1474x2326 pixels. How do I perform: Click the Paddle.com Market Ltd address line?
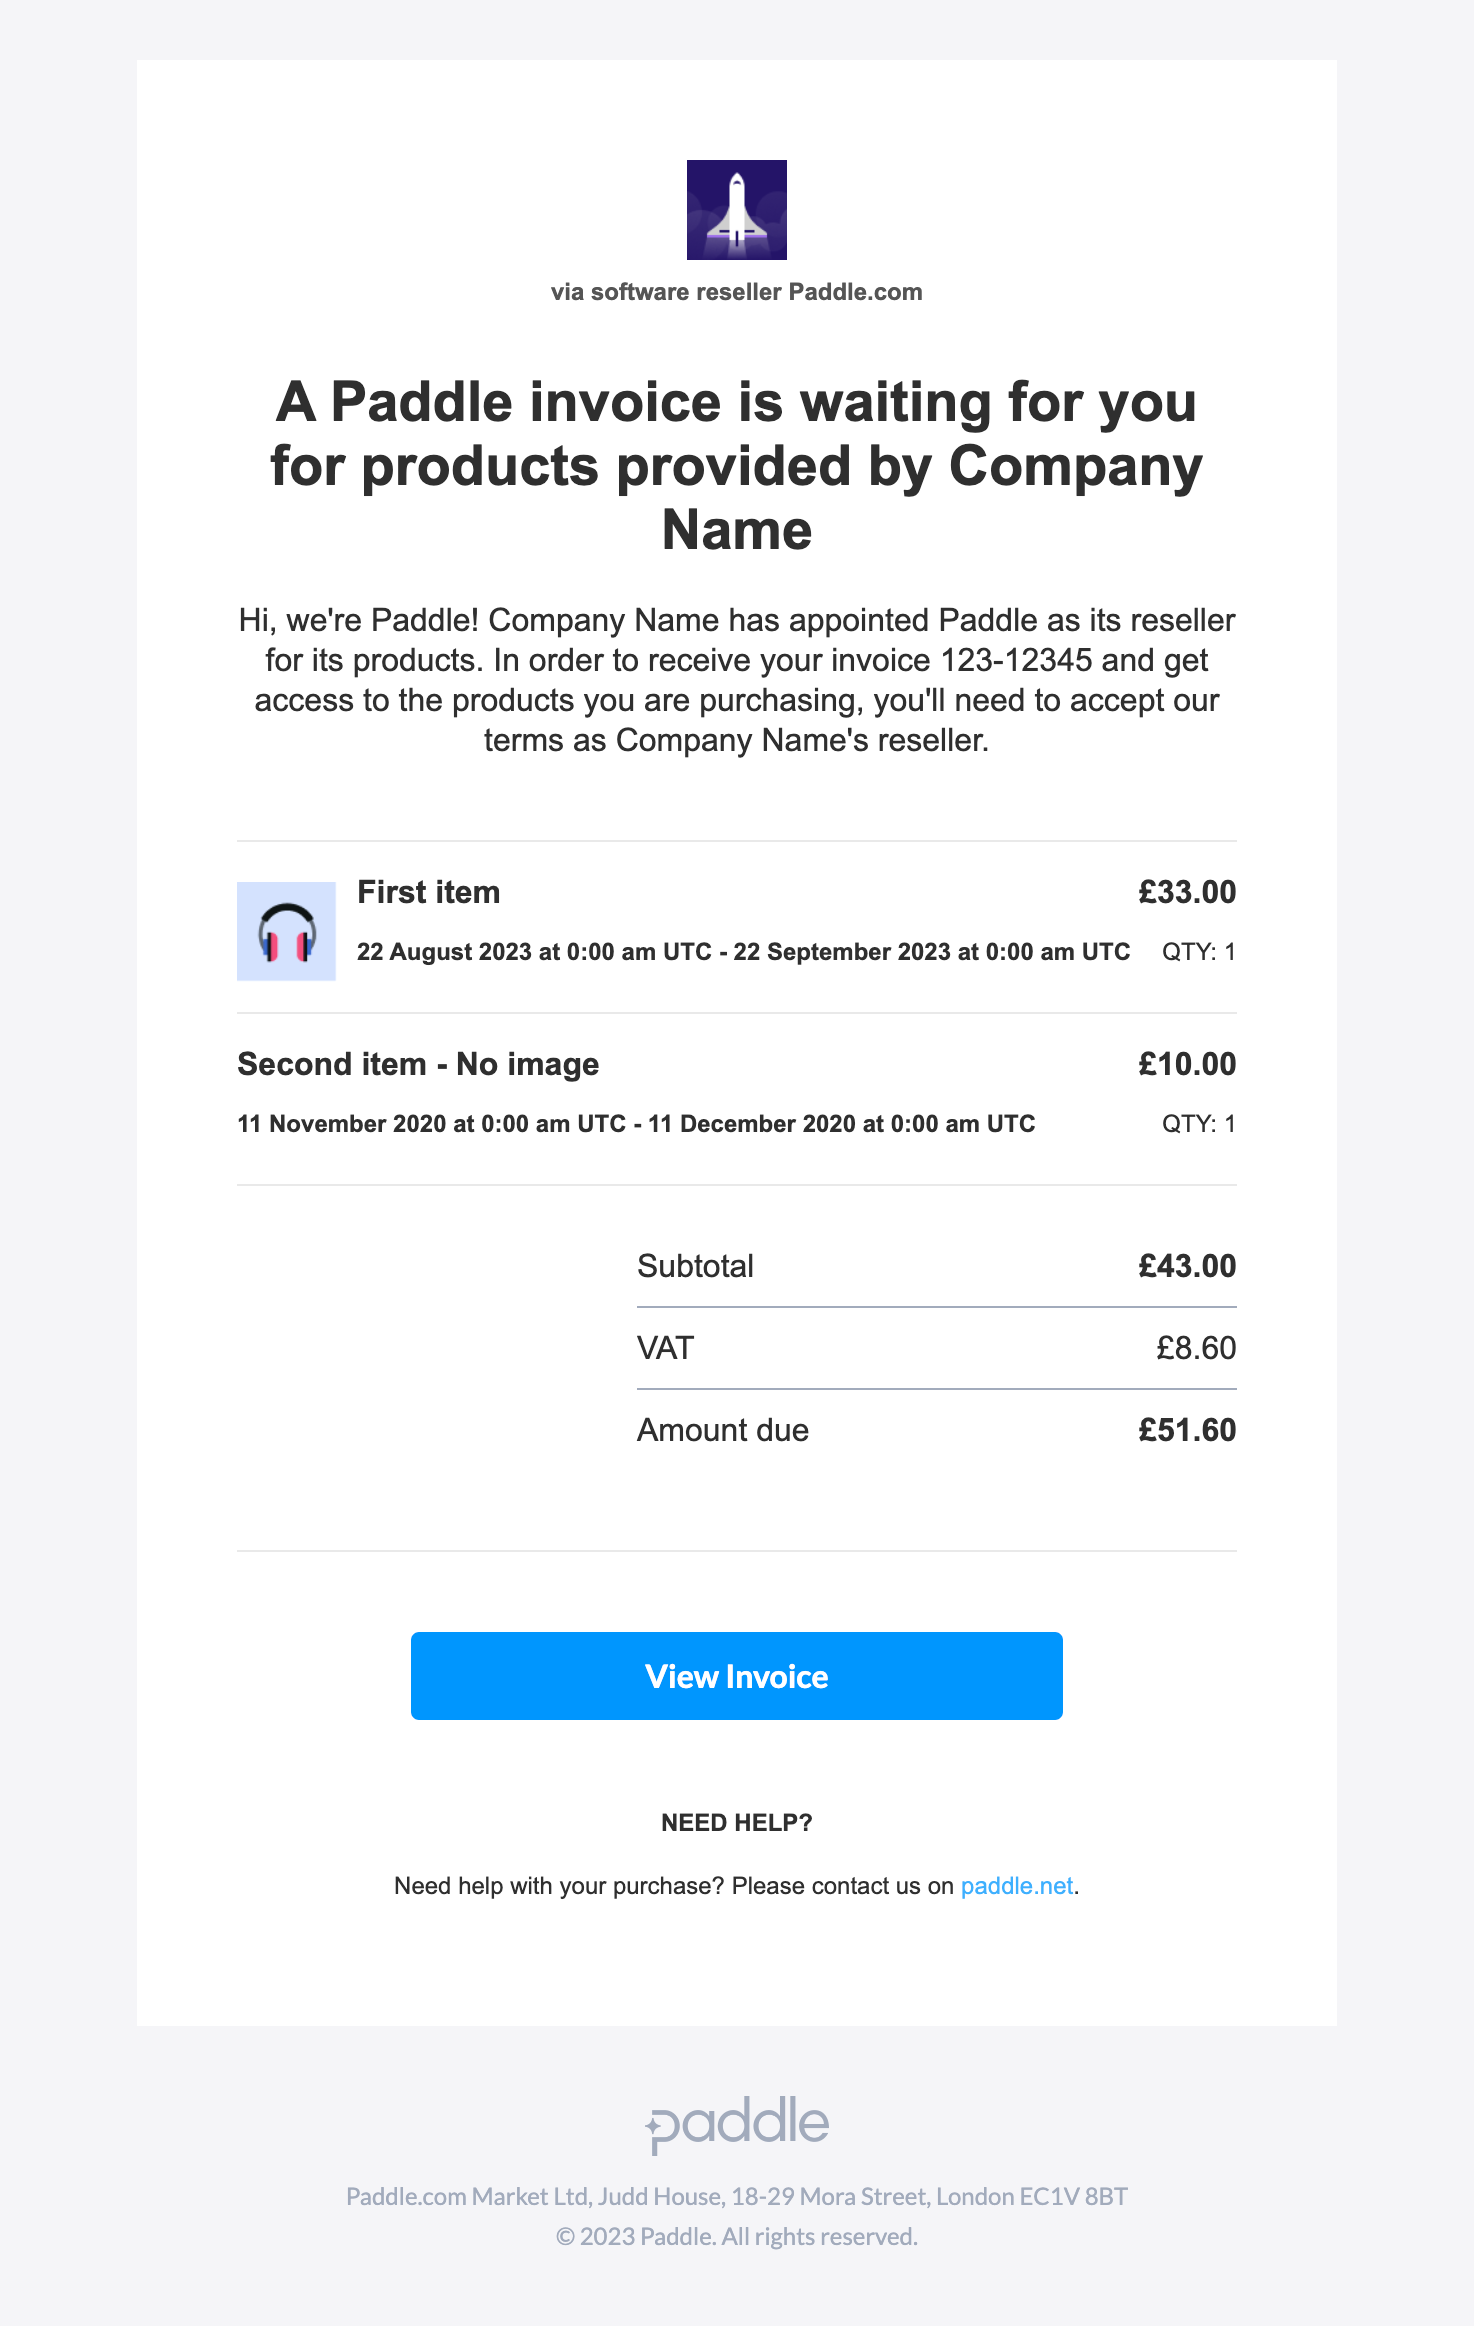tap(737, 2196)
